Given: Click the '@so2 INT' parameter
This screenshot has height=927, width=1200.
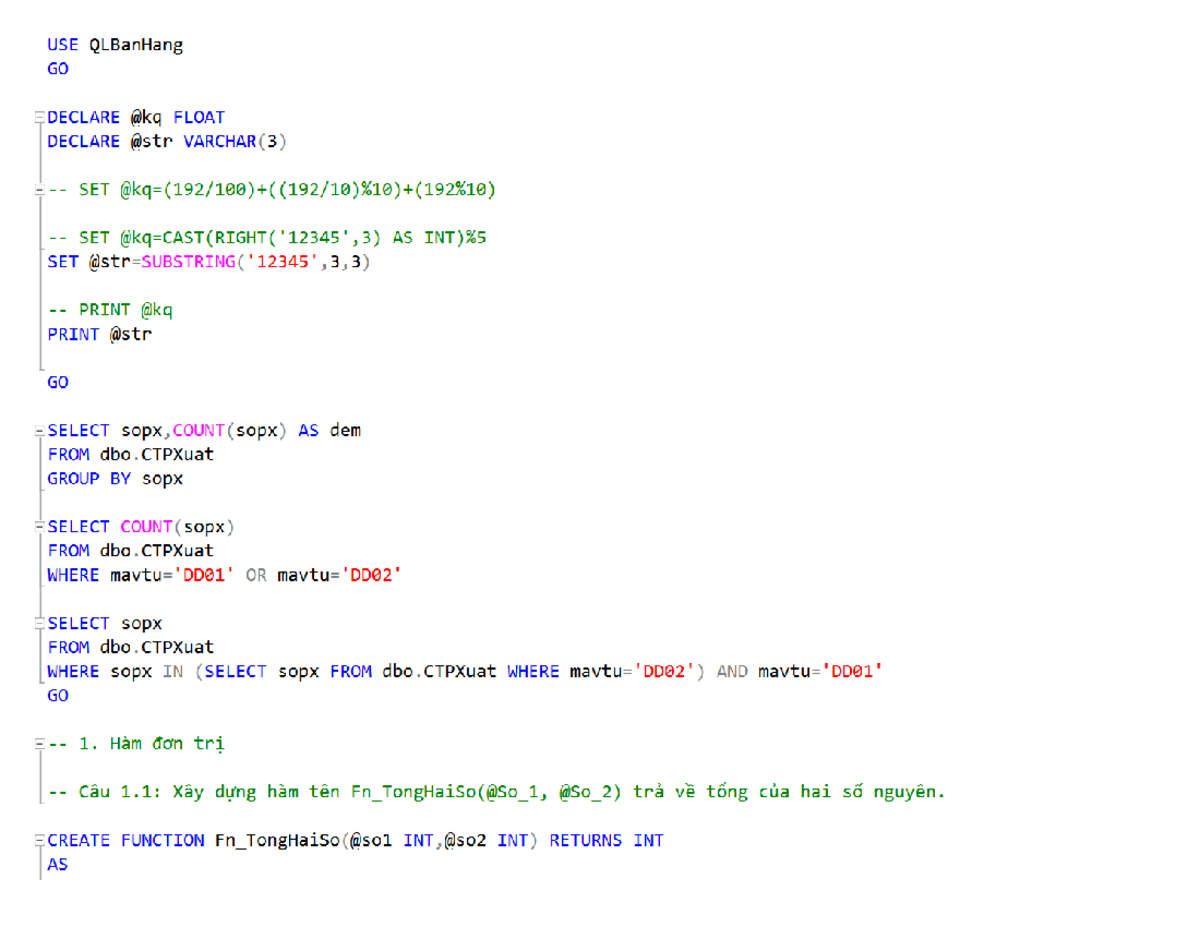Looking at the screenshot, I should (485, 840).
